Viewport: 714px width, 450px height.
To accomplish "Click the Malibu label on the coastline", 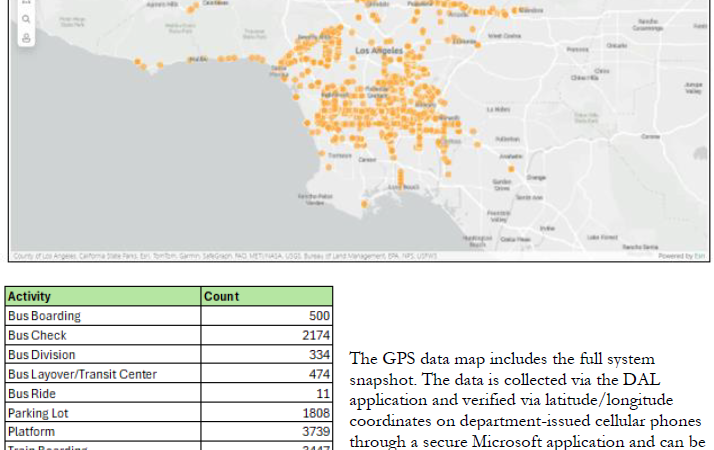I will [x=196, y=58].
